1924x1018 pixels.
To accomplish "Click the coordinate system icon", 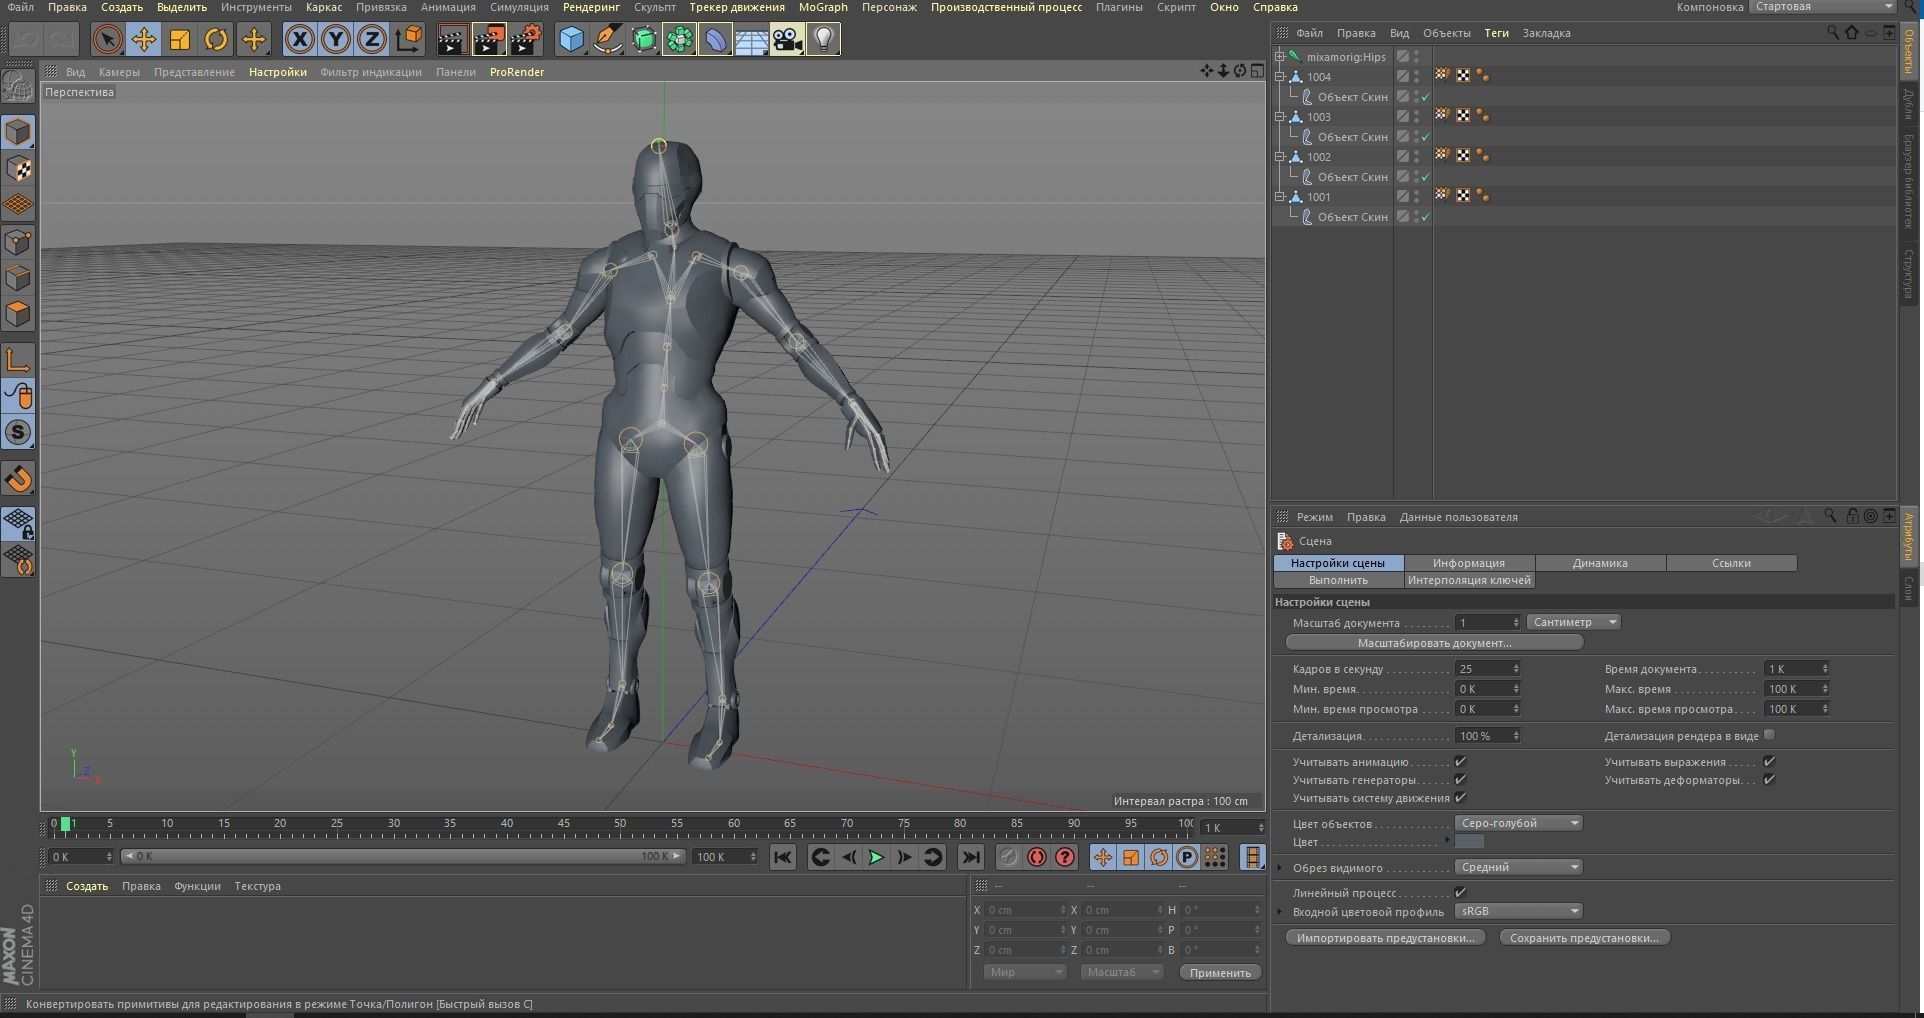I will (409, 40).
